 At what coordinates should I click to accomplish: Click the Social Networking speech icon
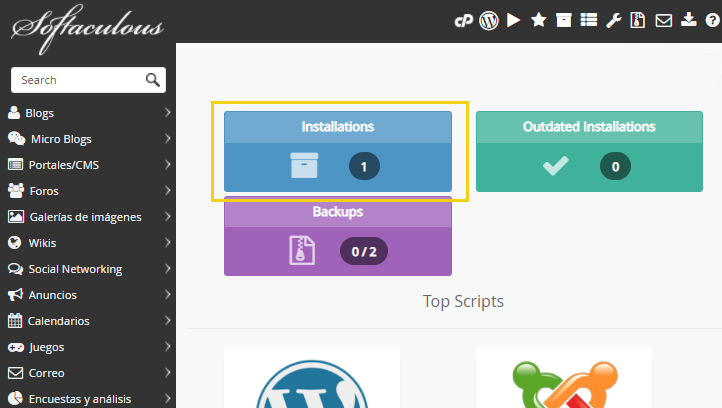pos(15,269)
